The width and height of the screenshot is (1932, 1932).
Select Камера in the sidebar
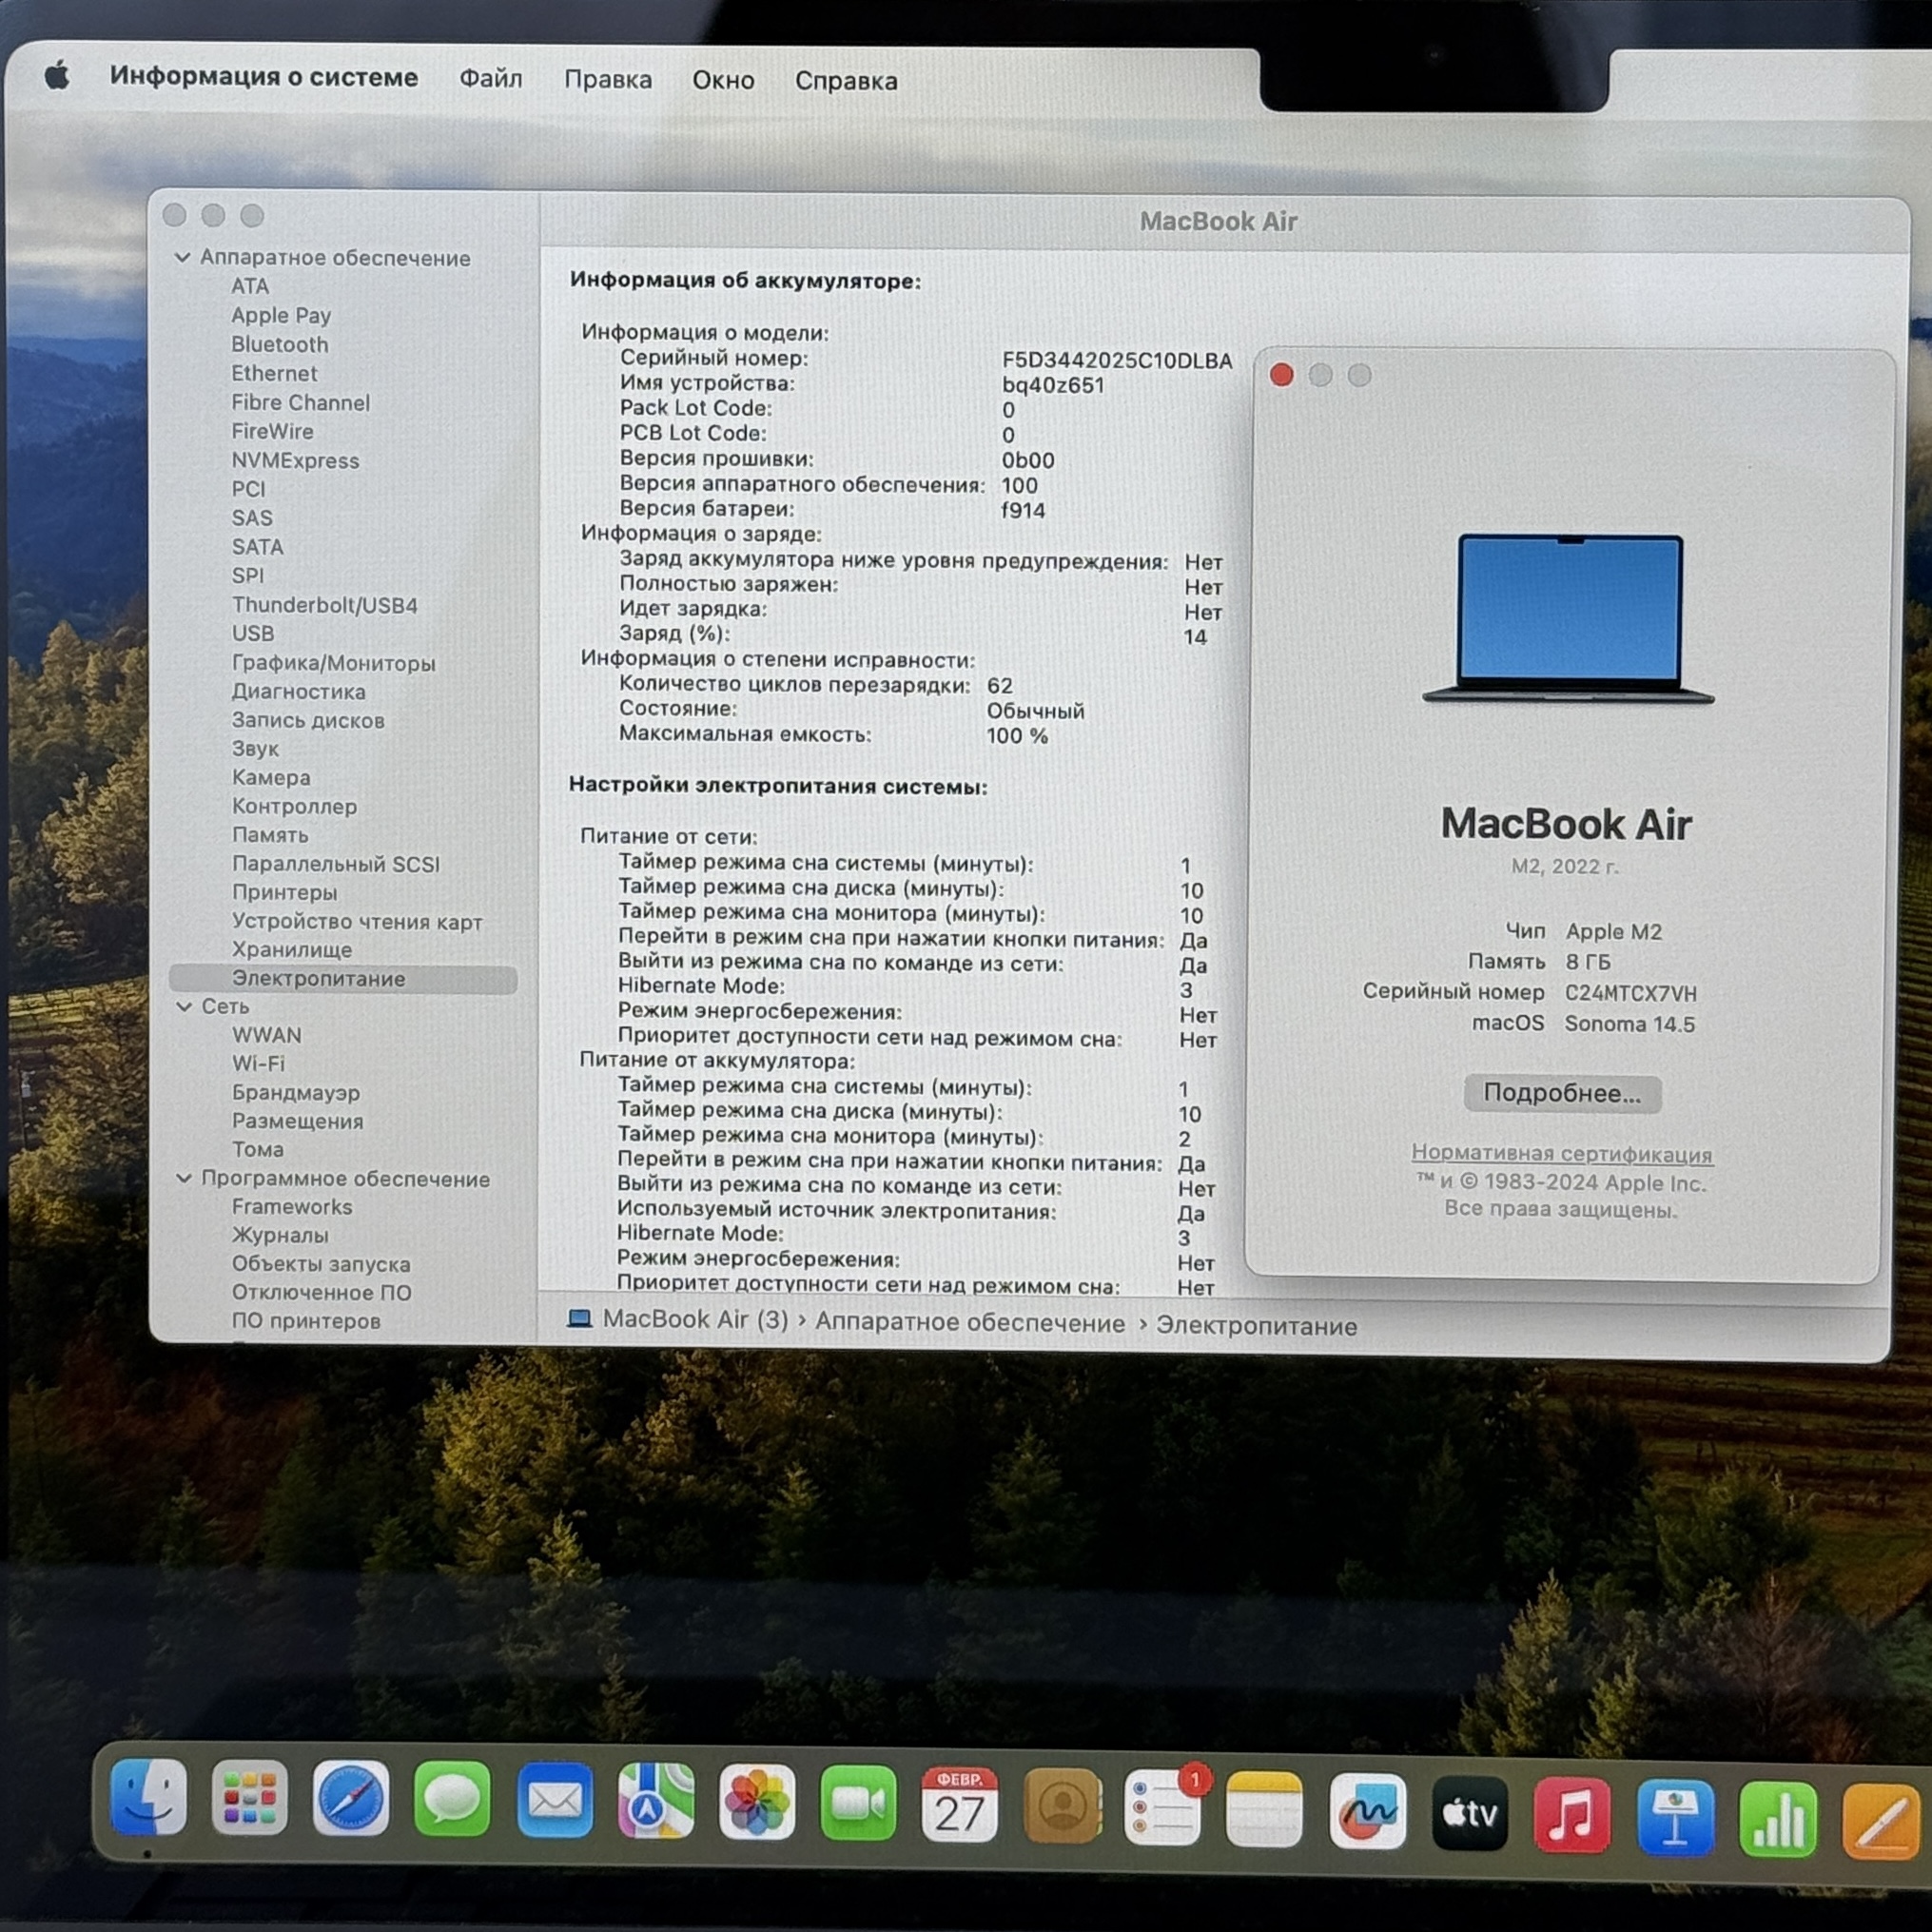271,777
